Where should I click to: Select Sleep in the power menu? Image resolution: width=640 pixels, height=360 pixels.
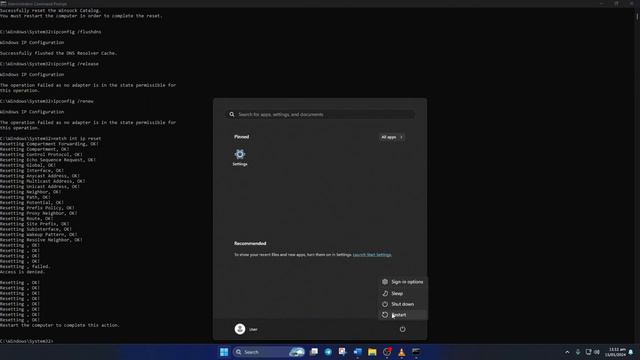point(402,293)
